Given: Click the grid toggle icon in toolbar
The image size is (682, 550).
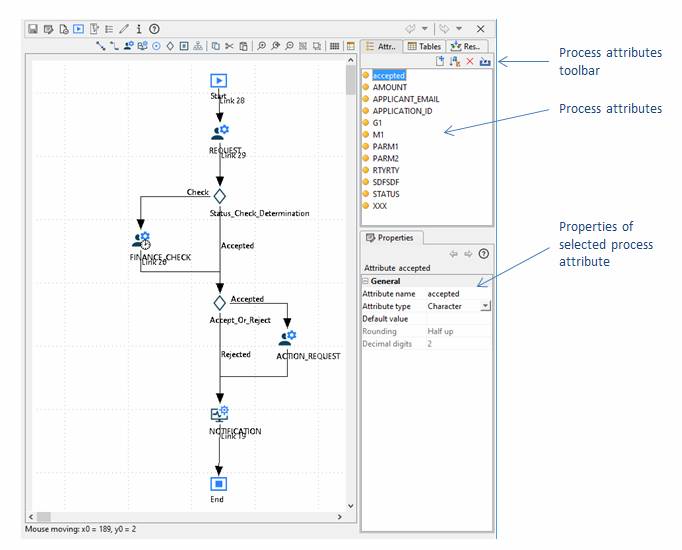Looking at the screenshot, I should [x=335, y=46].
